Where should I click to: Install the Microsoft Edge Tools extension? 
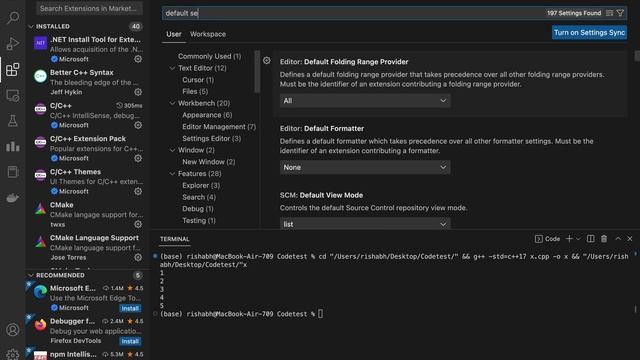coord(130,308)
